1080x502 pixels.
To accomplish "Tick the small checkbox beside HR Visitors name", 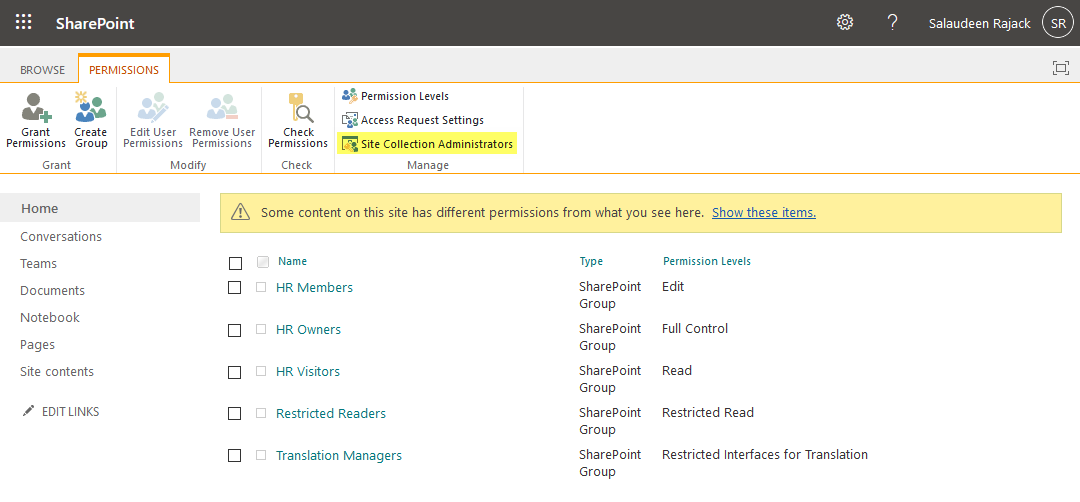I will tap(261, 371).
